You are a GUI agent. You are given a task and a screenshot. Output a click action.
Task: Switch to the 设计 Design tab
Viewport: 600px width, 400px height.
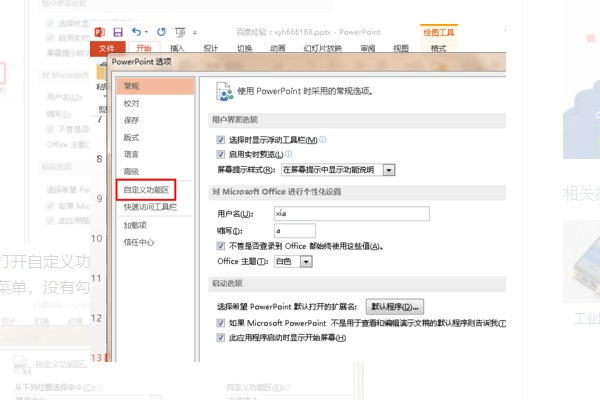[210, 48]
